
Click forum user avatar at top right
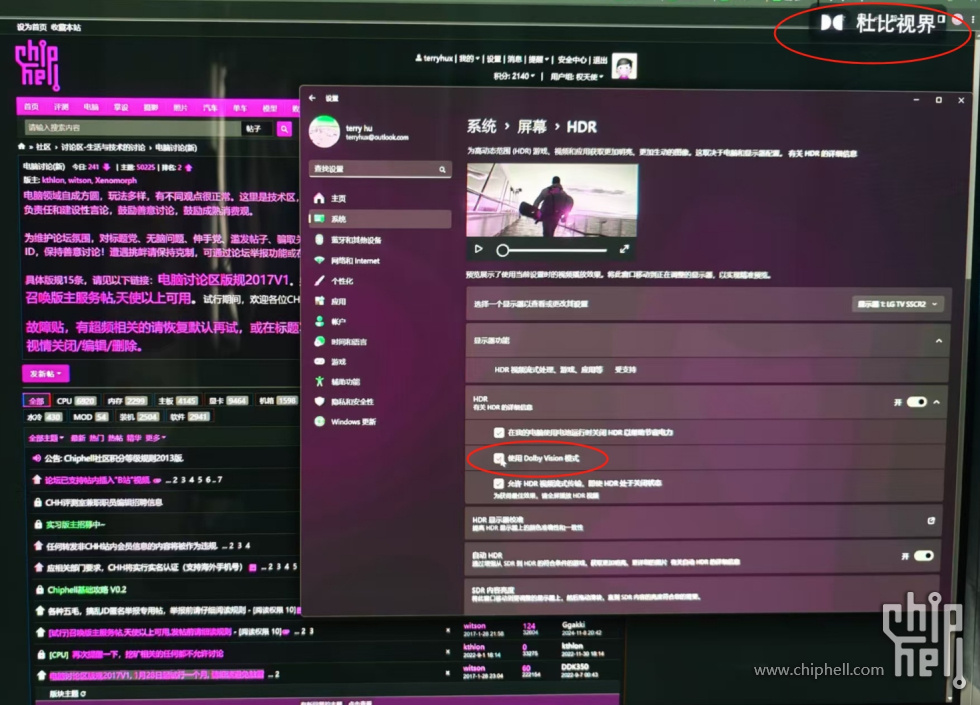click(624, 66)
